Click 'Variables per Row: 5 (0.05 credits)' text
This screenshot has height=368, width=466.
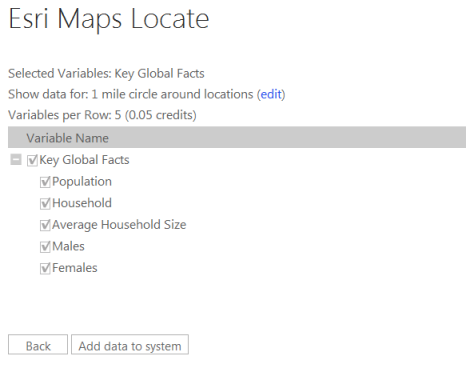pos(102,115)
